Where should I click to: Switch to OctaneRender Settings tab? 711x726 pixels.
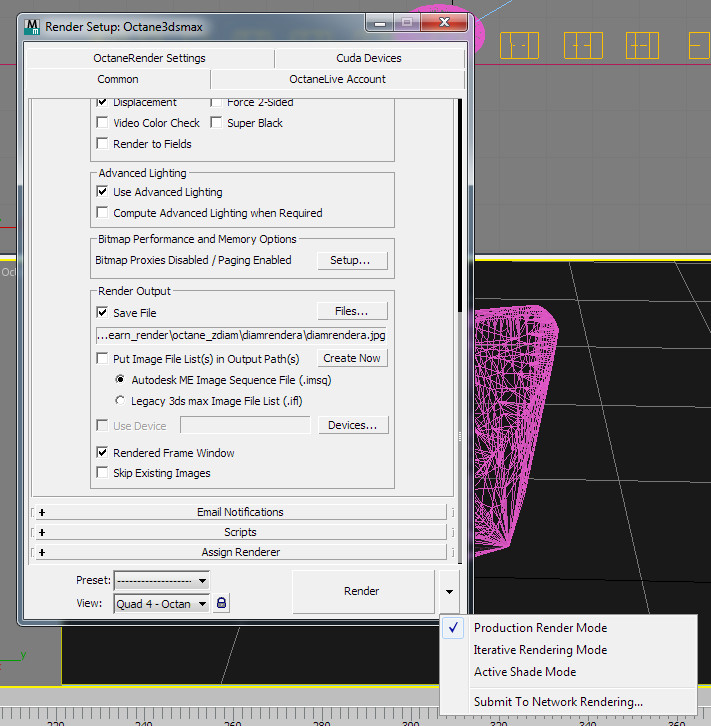pyautogui.click(x=150, y=58)
